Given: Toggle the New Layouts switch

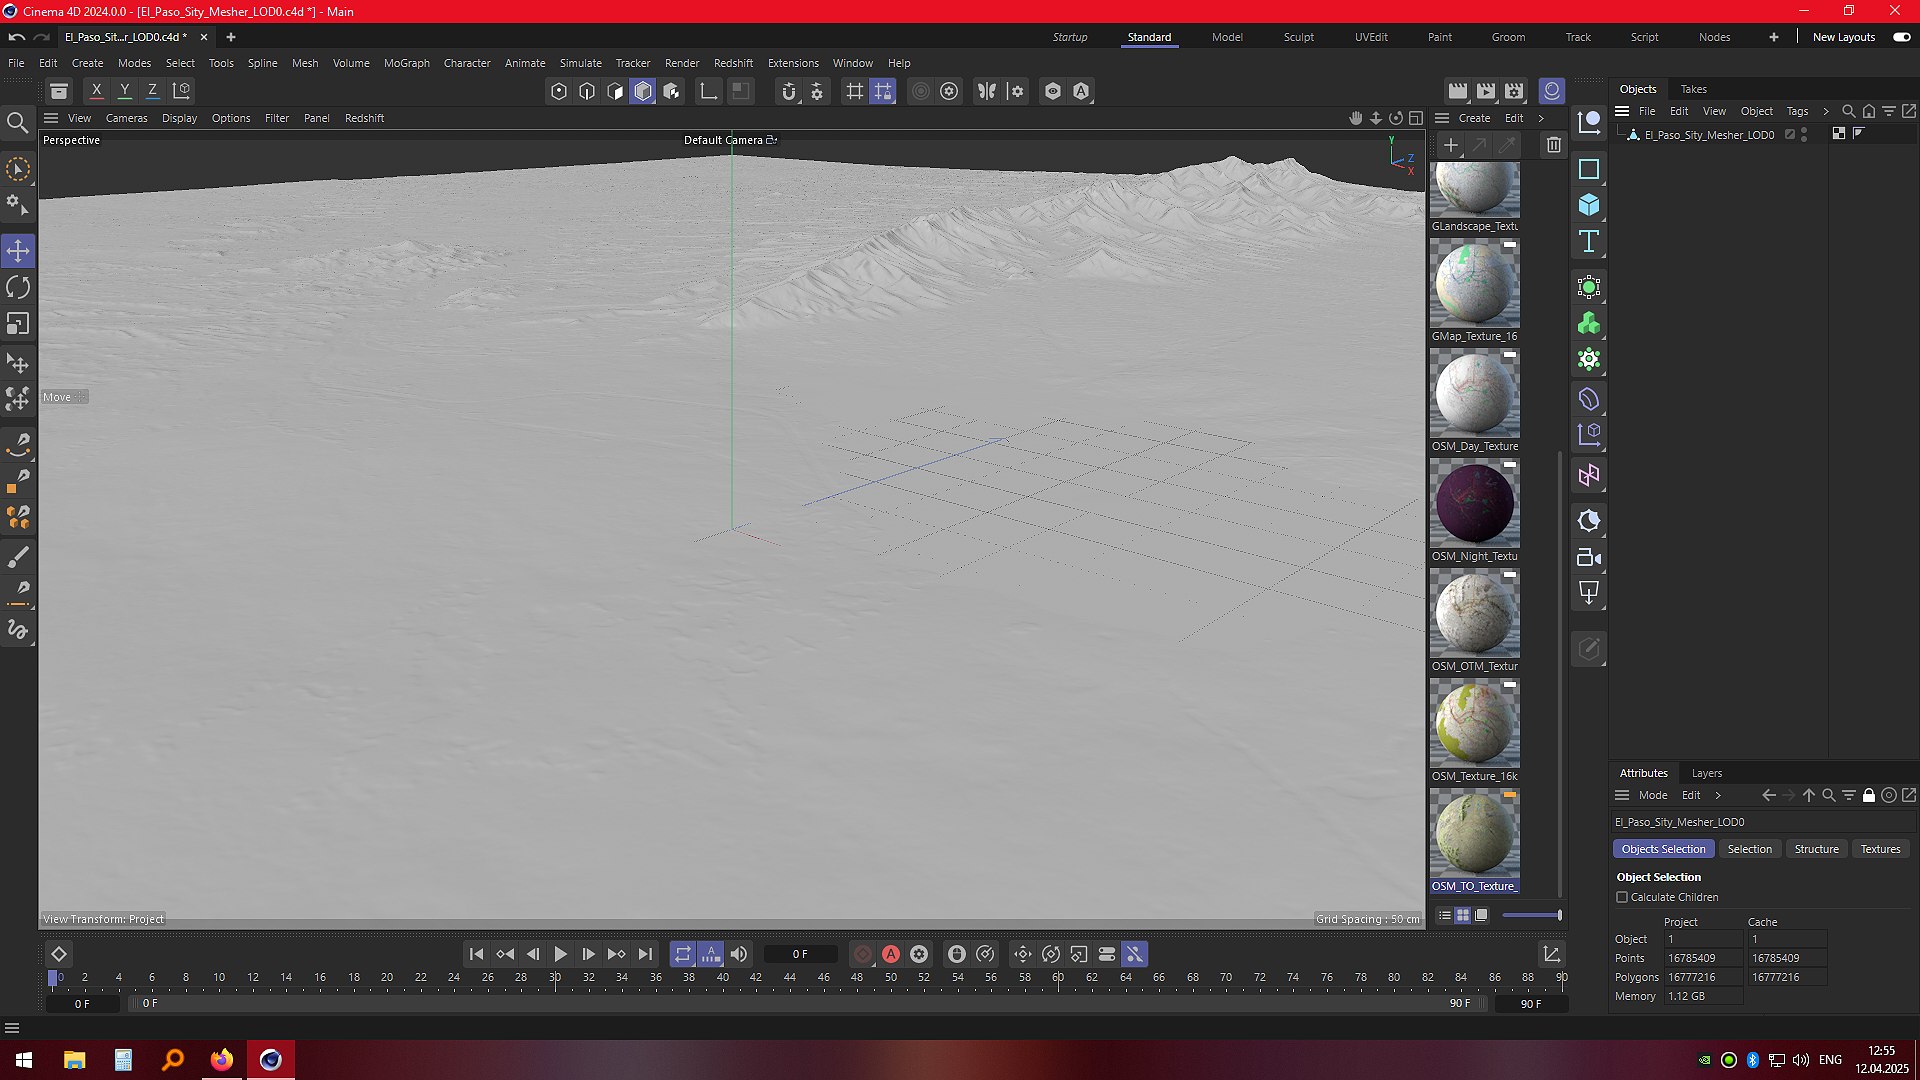Looking at the screenshot, I should (x=1901, y=37).
